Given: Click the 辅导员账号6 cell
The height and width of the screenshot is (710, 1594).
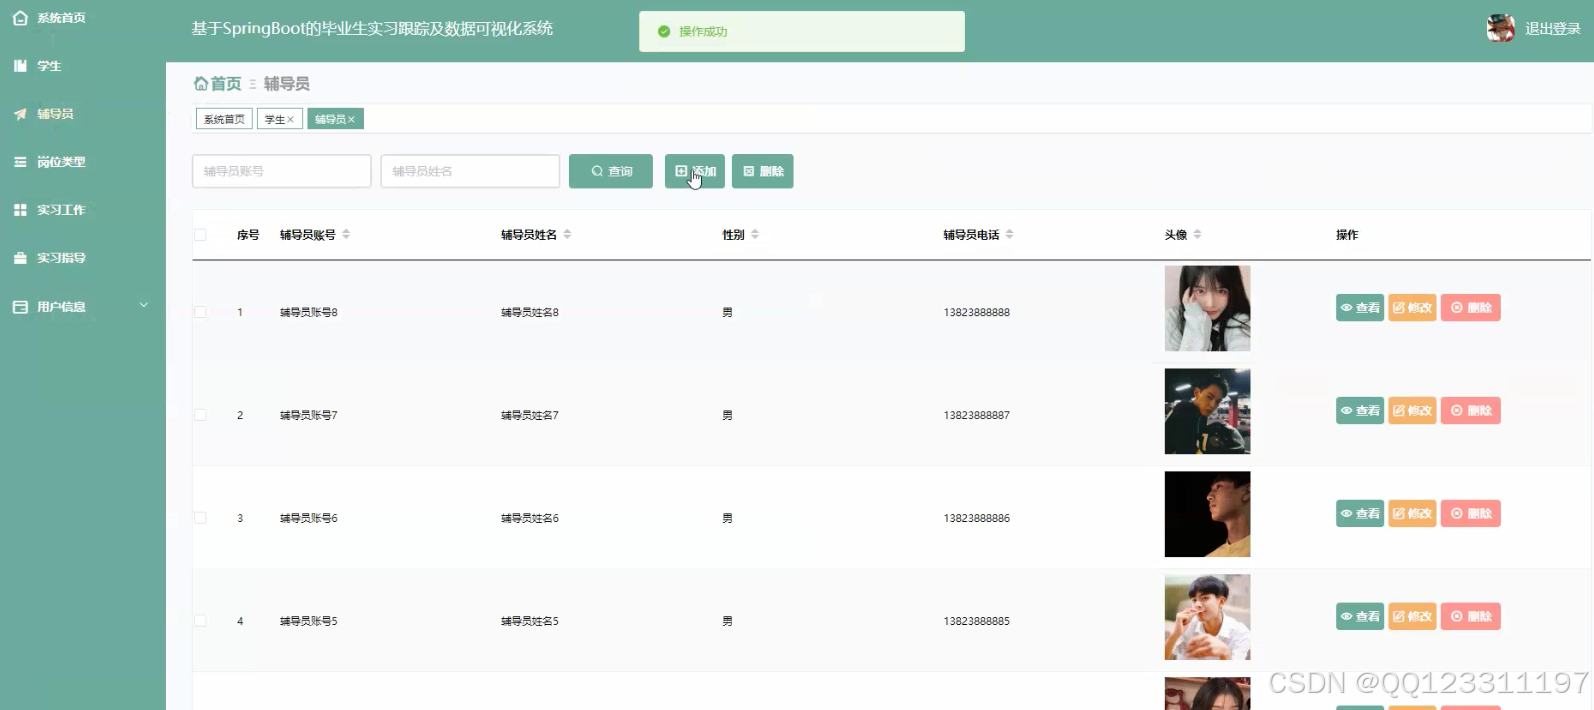Looking at the screenshot, I should [309, 518].
